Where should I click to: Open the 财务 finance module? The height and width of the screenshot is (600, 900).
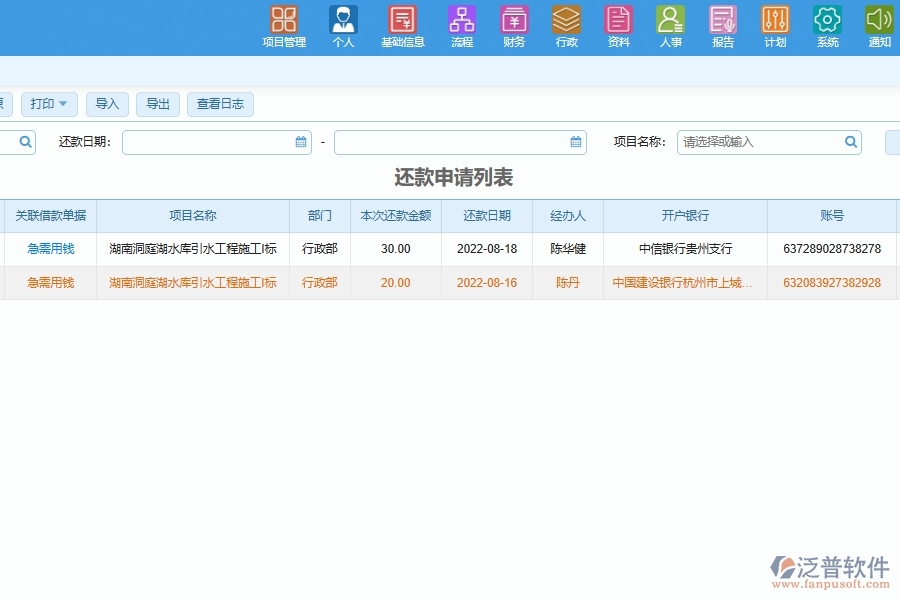coord(514,27)
